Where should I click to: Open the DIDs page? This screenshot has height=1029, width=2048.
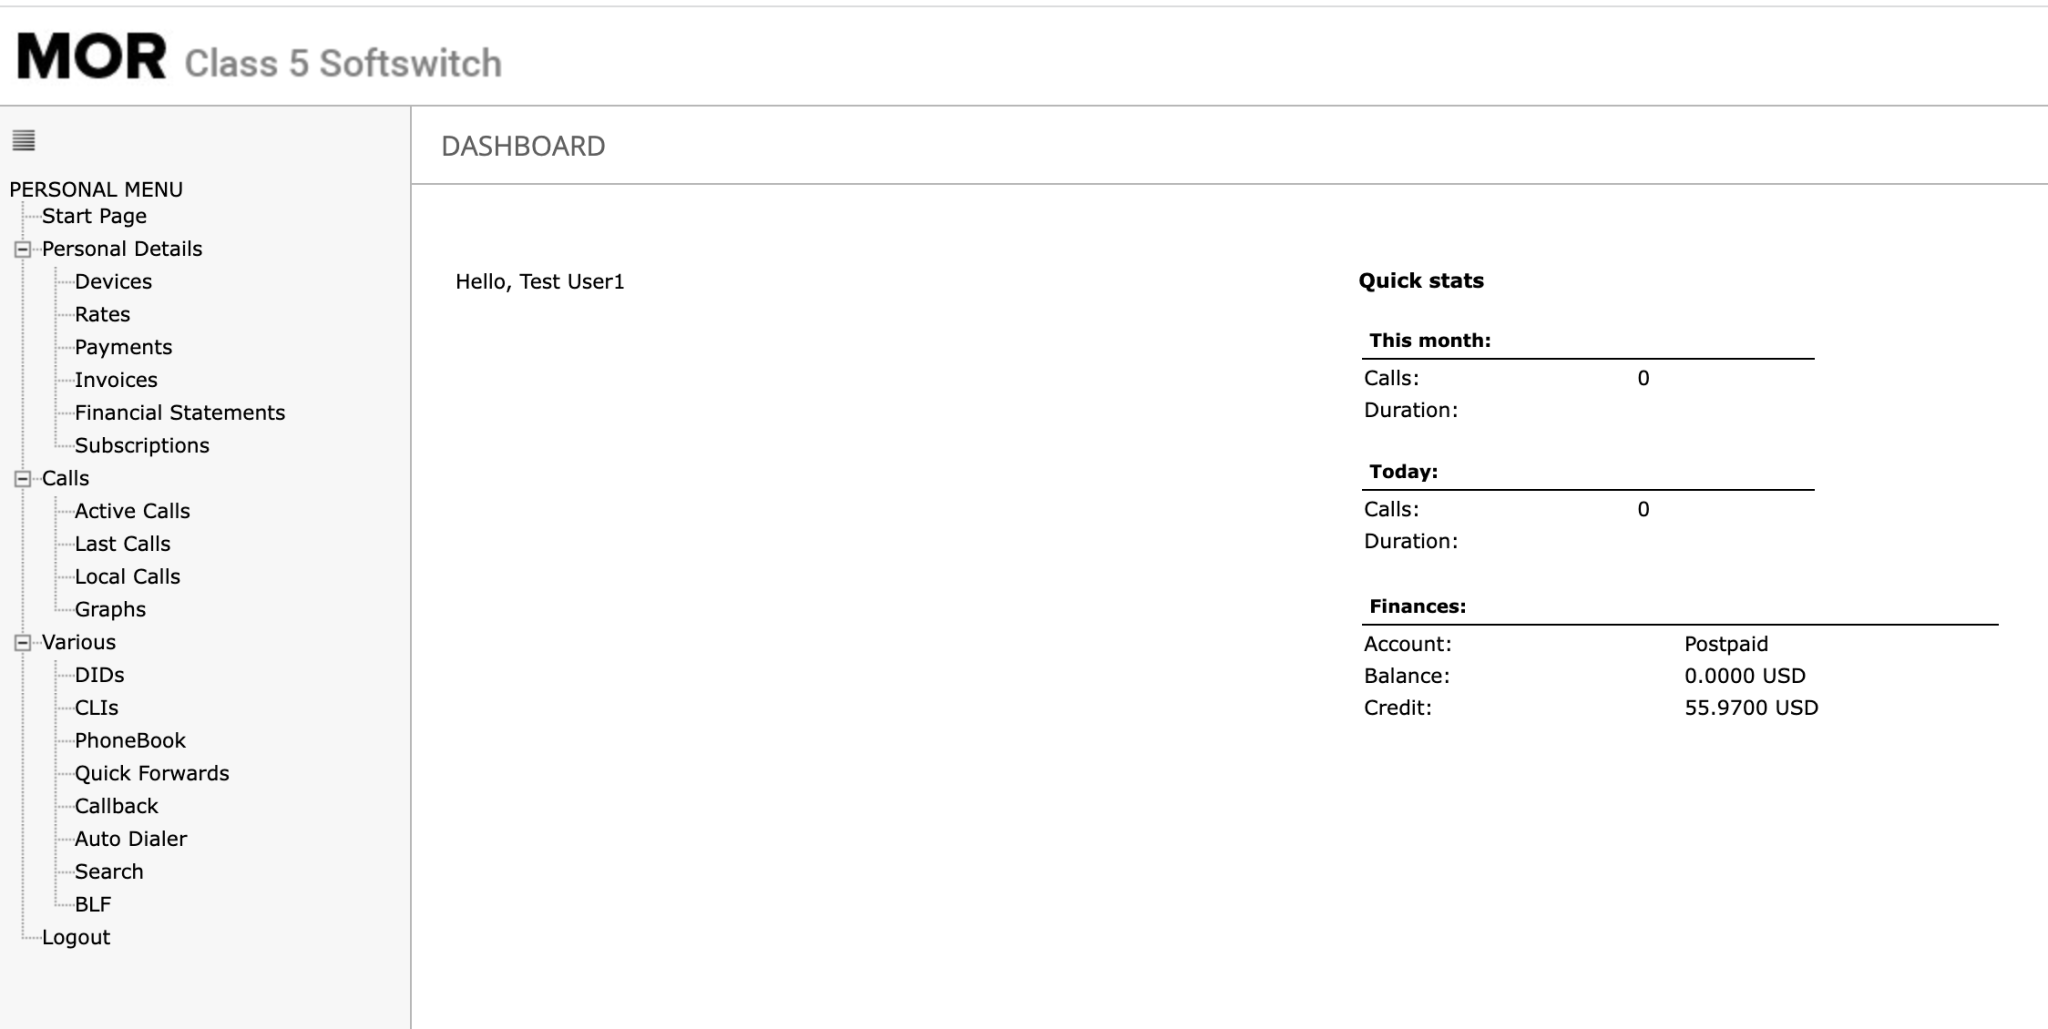(100, 674)
